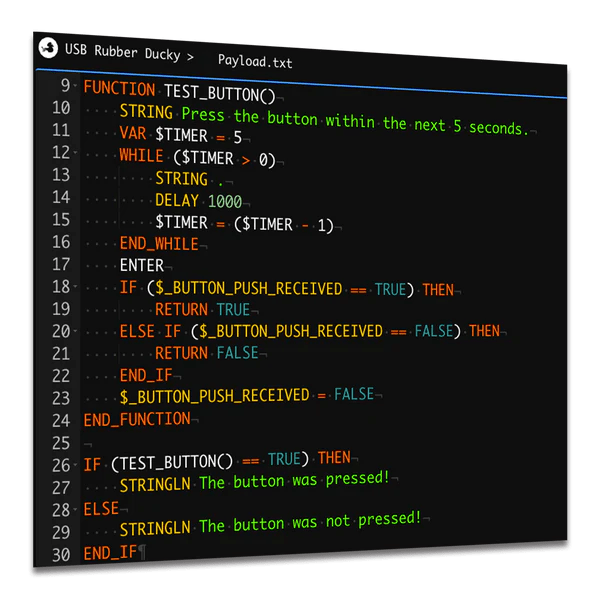Viewport: 600px width, 600px height.
Task: Click the ($TIMER > 0) condition
Action: point(224,158)
